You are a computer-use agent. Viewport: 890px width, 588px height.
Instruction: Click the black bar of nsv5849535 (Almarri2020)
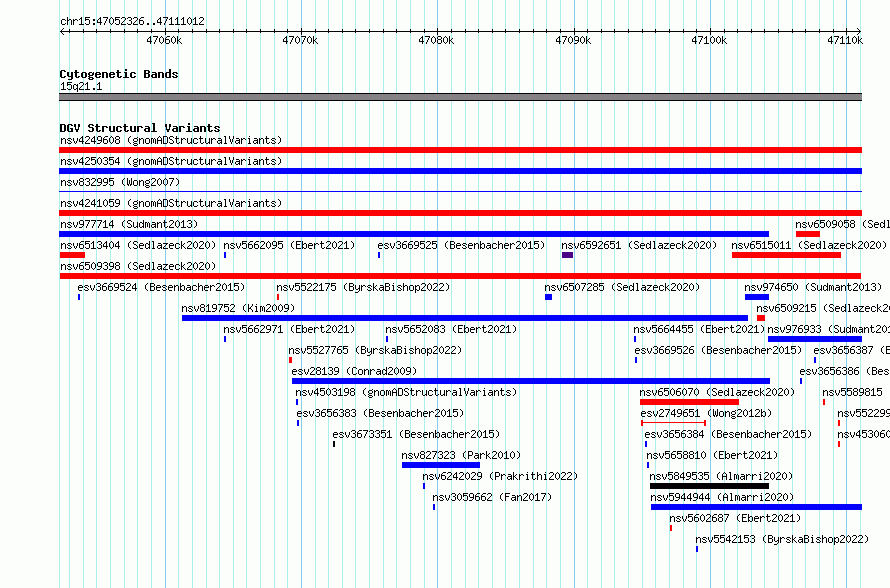(710, 486)
